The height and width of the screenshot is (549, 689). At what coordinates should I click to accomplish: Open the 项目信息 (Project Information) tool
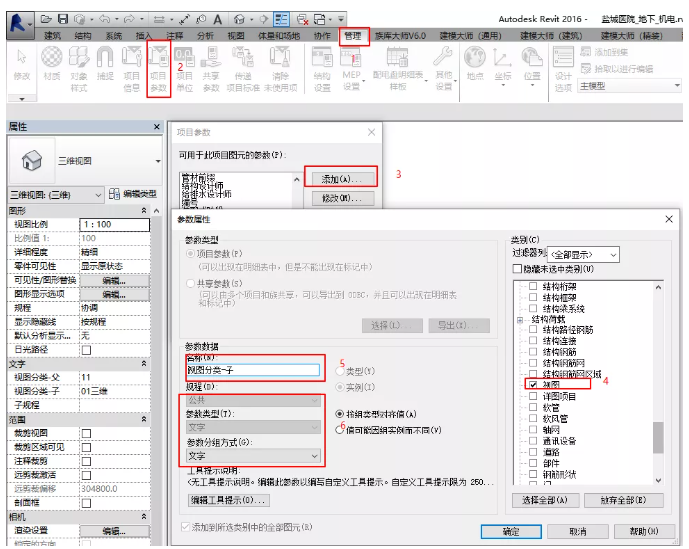(x=131, y=69)
